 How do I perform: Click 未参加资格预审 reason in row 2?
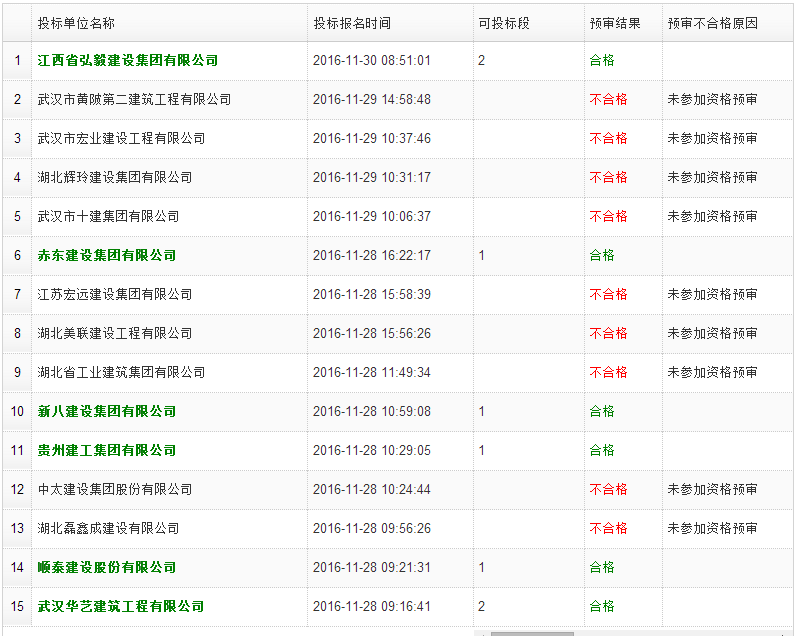click(713, 100)
